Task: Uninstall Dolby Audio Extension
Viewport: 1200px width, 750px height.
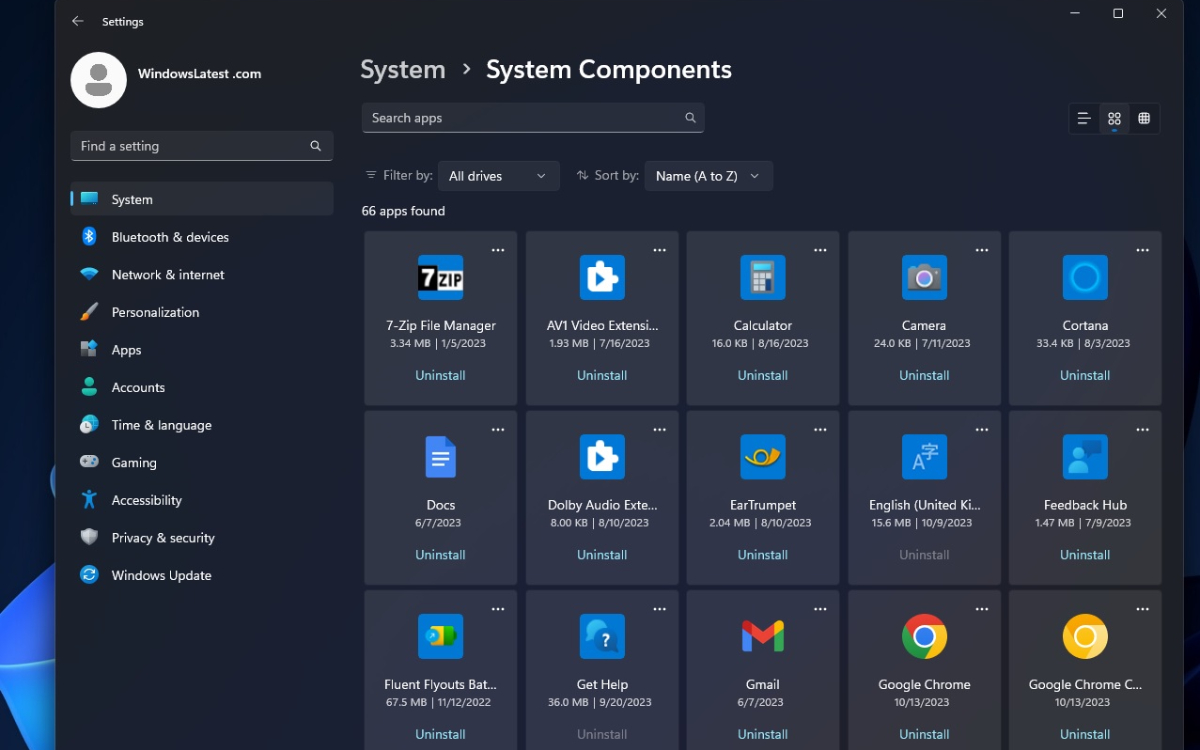Action: pos(602,555)
